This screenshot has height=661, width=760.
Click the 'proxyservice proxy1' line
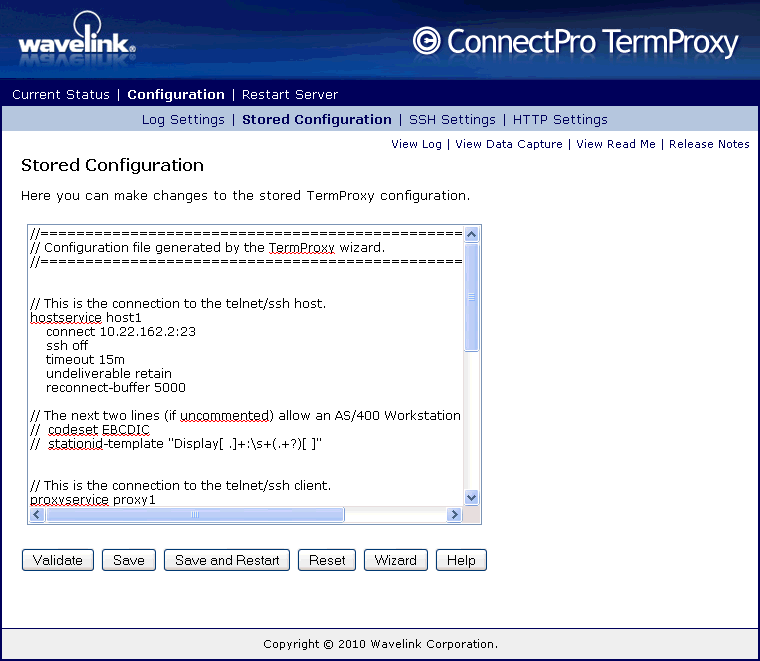(x=93, y=500)
